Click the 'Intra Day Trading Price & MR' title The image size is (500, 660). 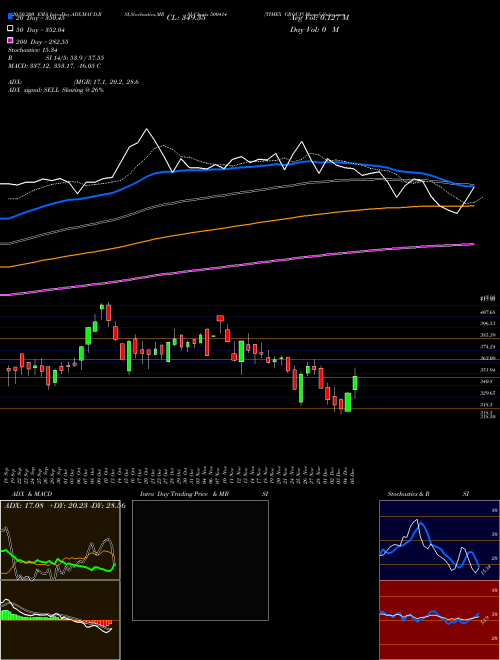[x=184, y=494]
